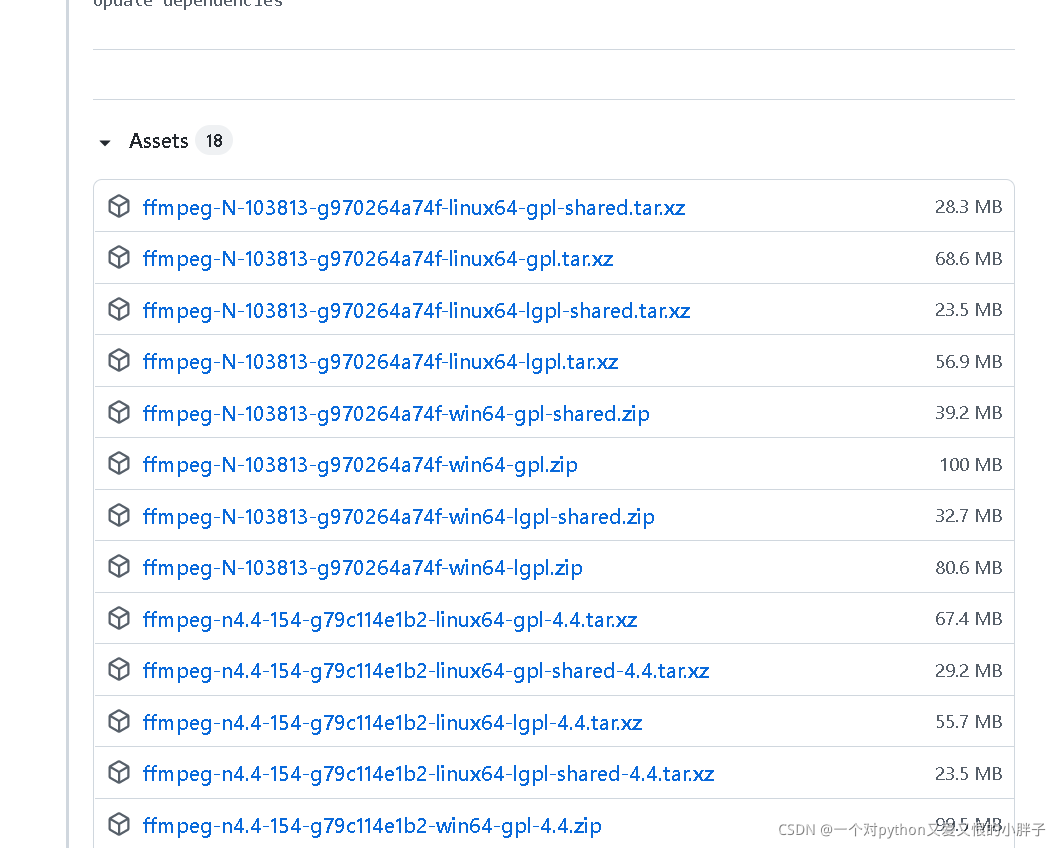Click the 68.6 MB file size
The image size is (1061, 848).
968,258
